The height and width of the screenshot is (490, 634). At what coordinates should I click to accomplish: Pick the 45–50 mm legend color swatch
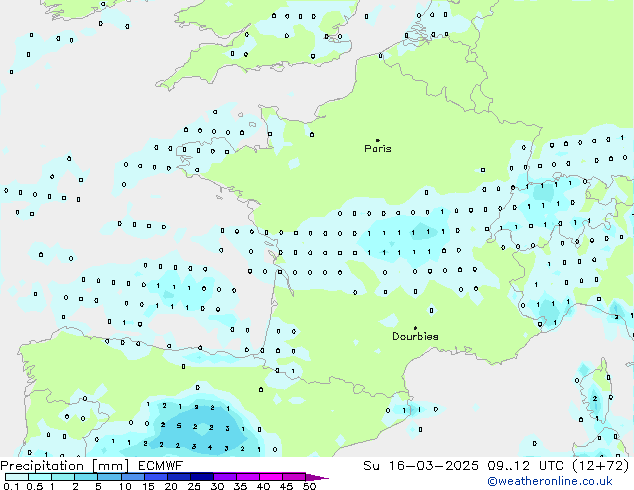tap(294, 477)
